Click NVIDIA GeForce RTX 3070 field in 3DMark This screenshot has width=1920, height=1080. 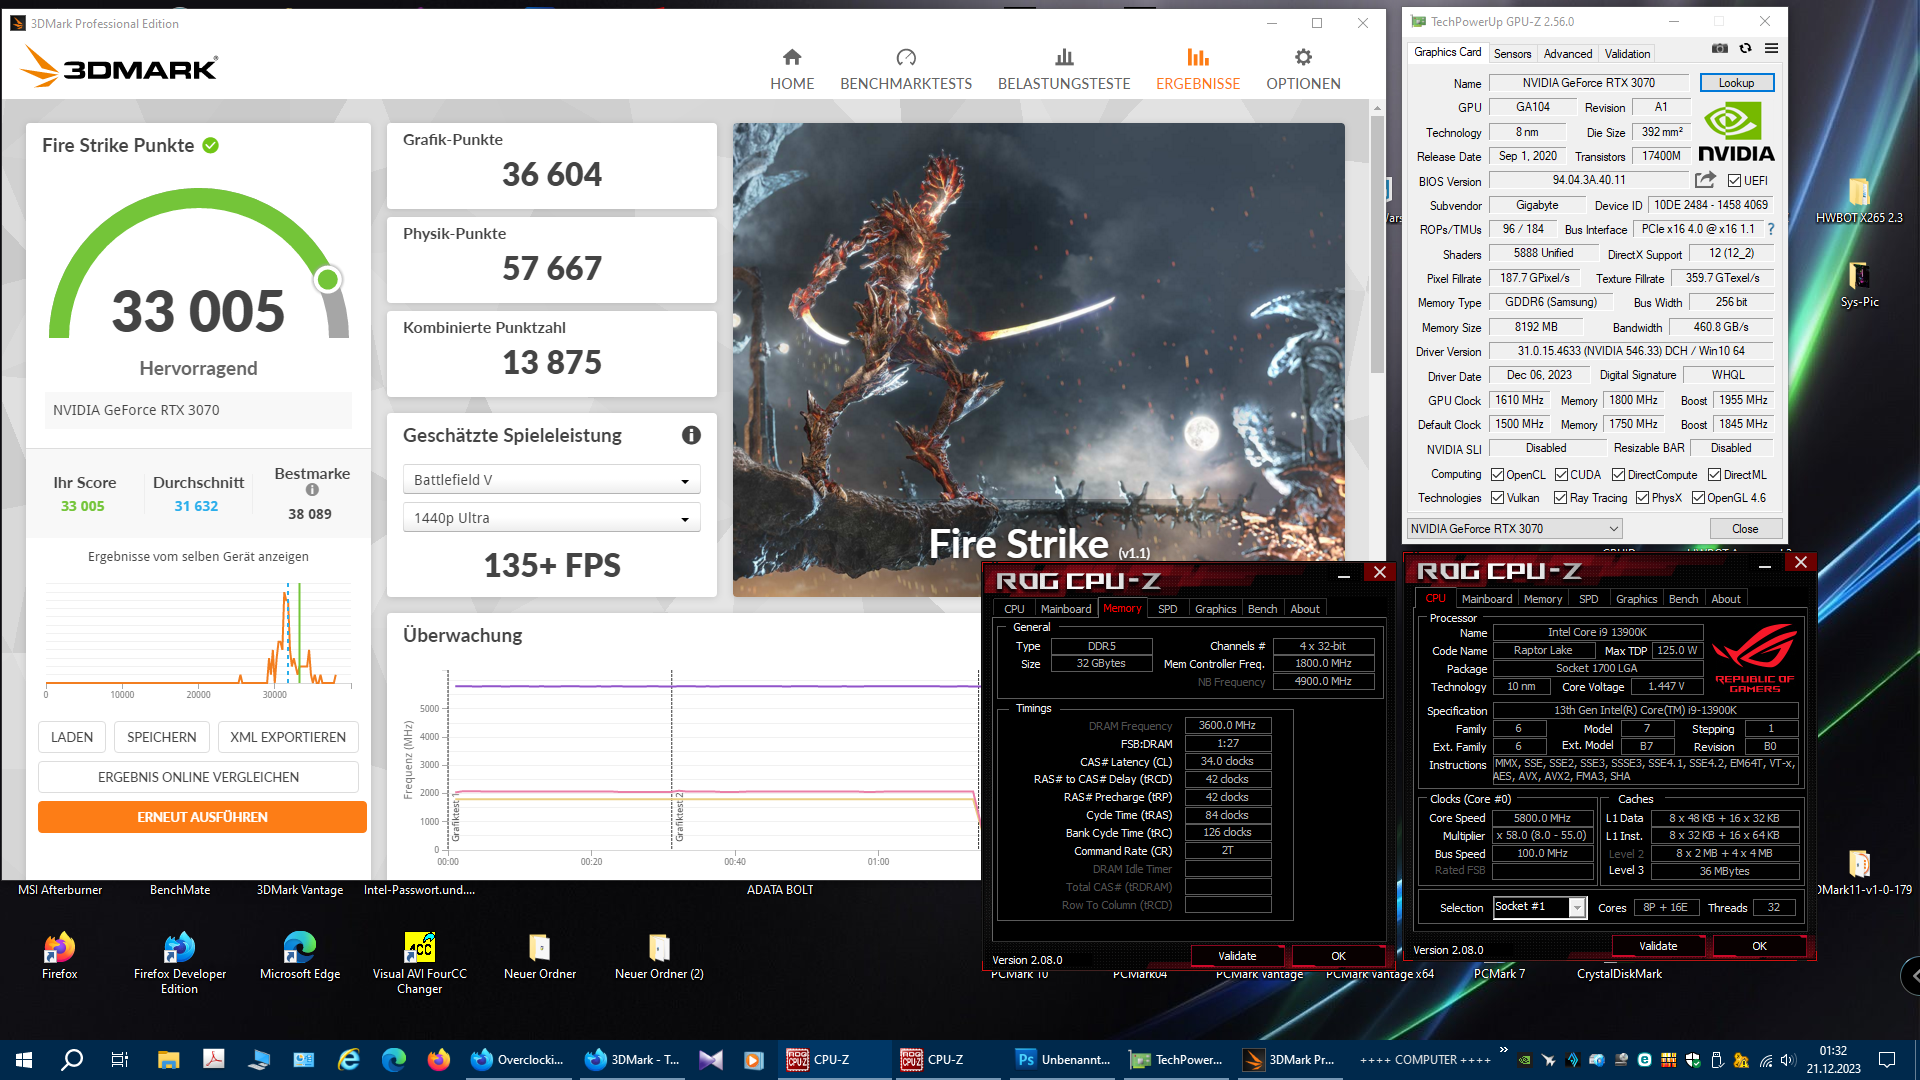[x=198, y=410]
